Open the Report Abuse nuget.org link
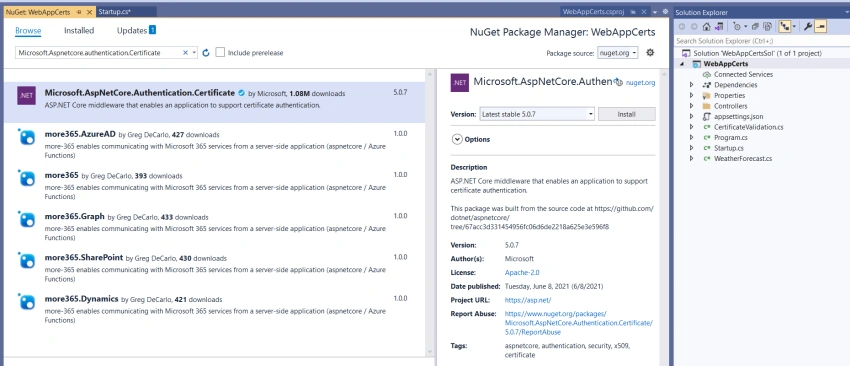850x366 pixels. click(579, 323)
